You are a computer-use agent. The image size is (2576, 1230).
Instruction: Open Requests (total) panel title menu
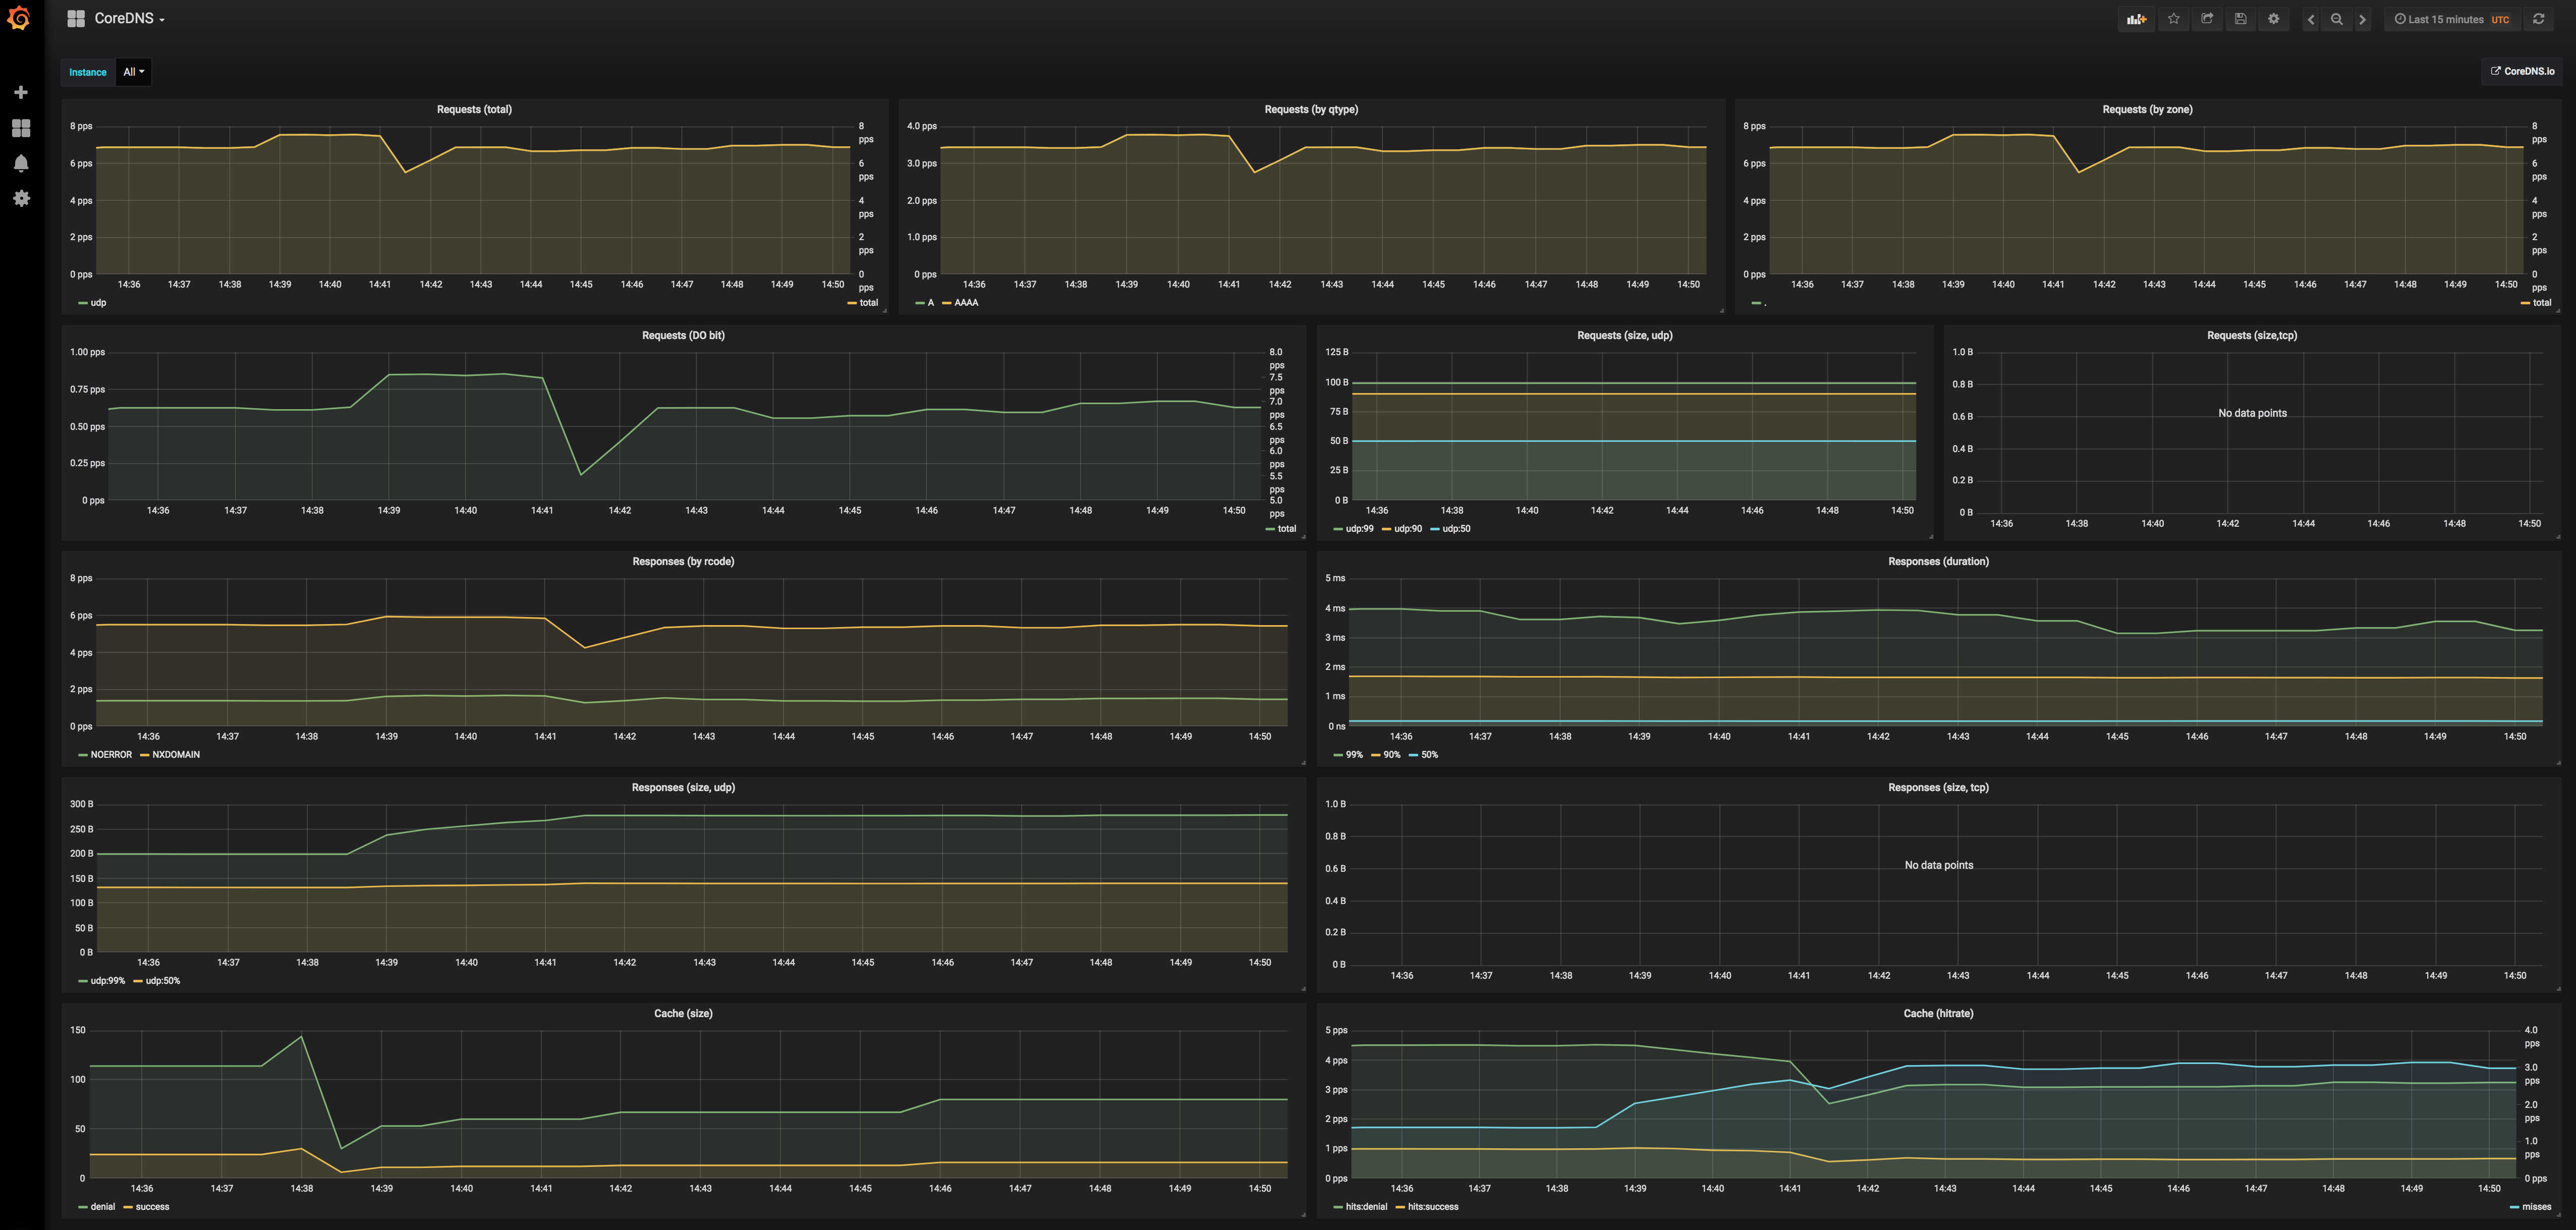[474, 109]
